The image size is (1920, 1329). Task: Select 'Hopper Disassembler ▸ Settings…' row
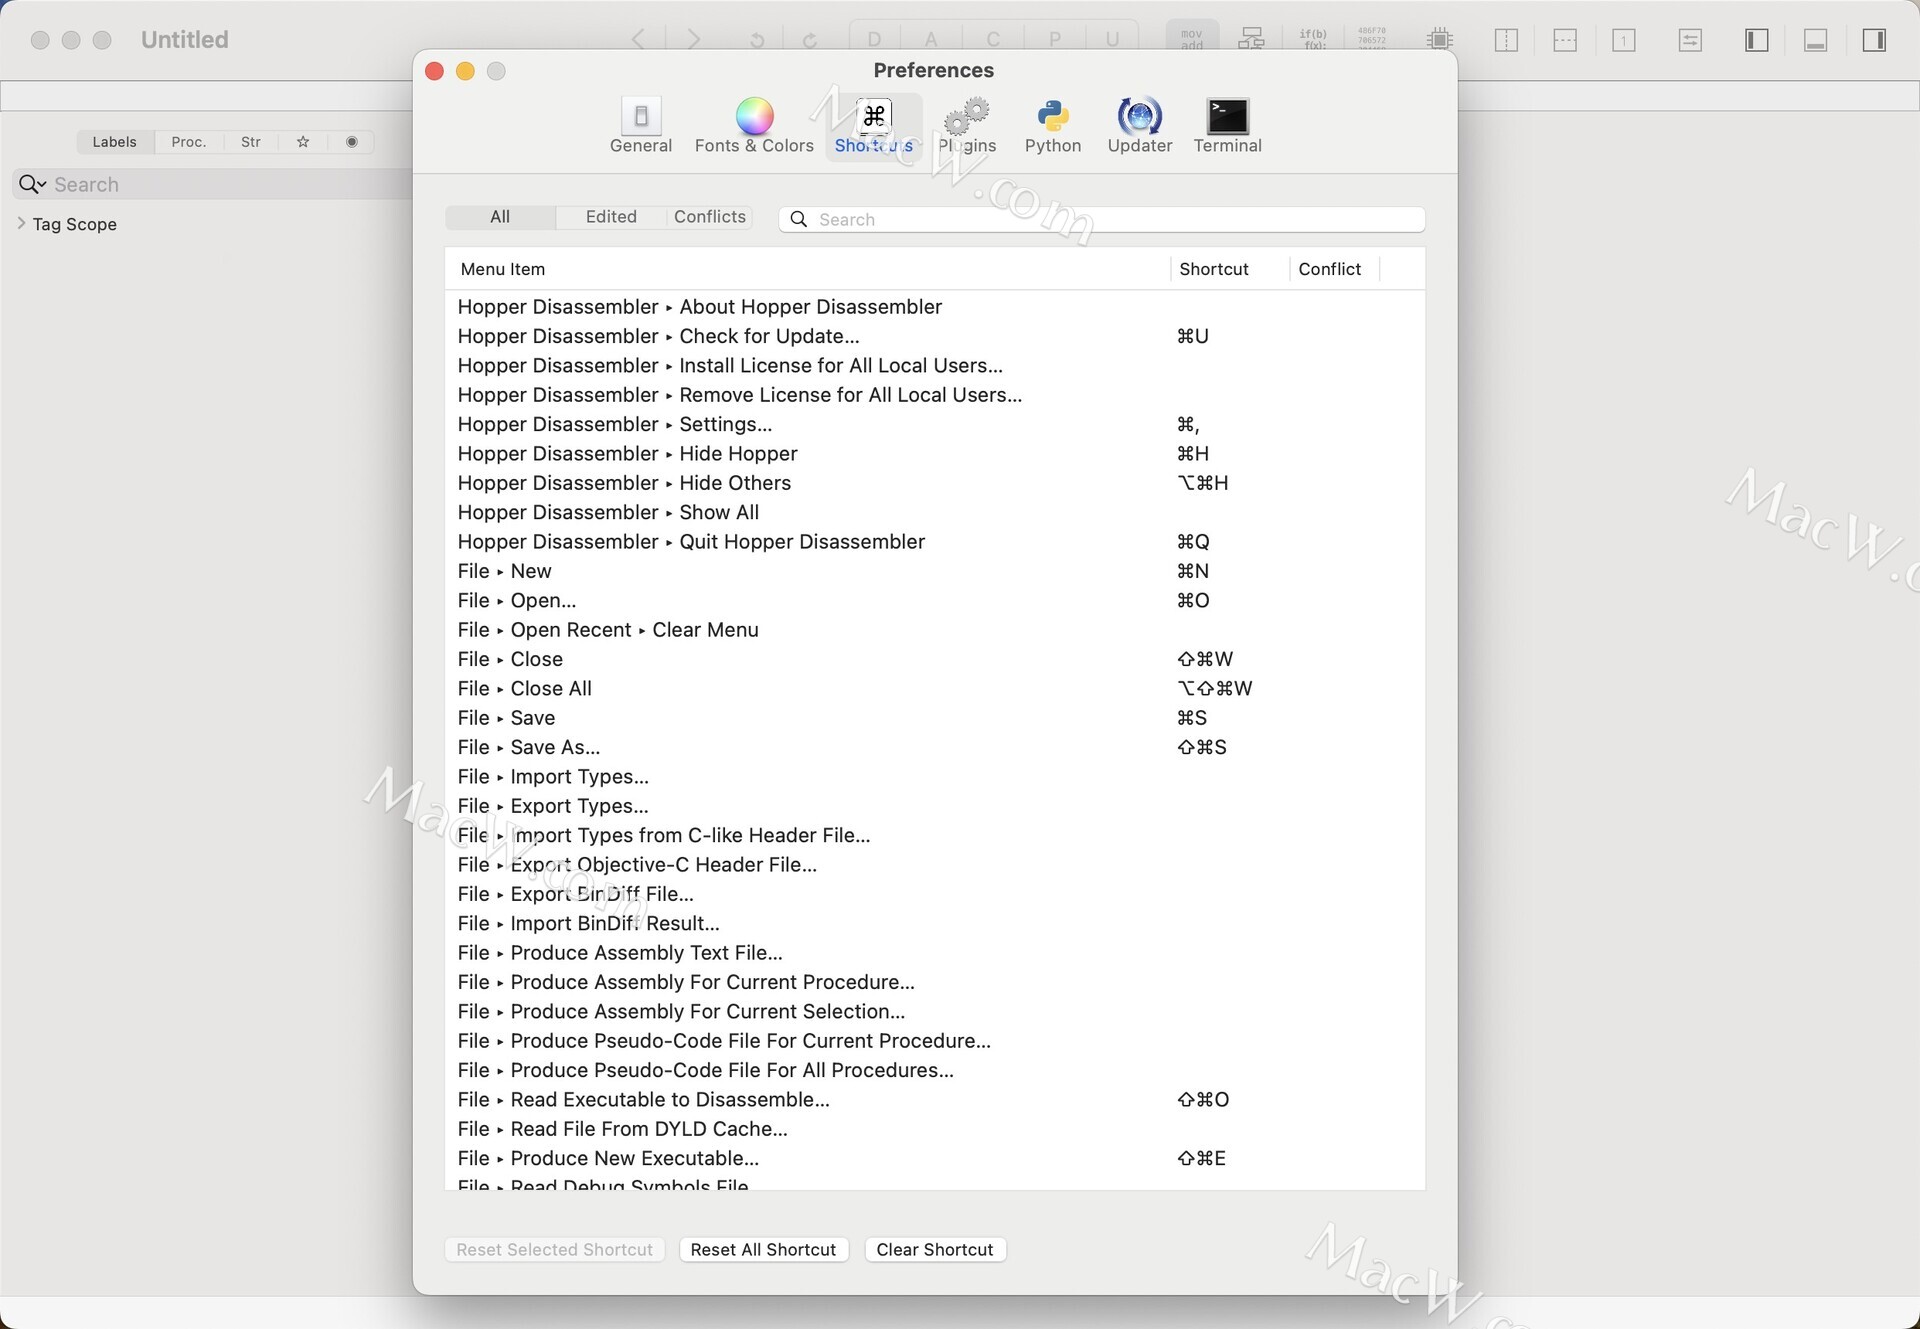[935, 424]
